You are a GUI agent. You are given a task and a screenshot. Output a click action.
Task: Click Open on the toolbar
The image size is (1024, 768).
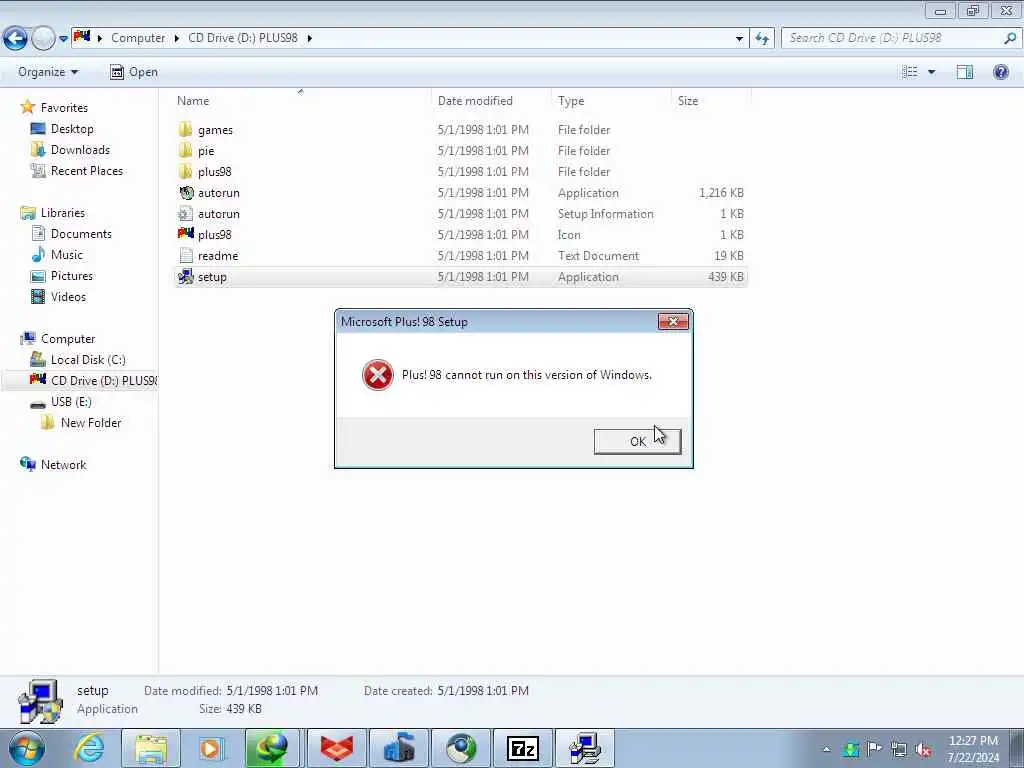point(134,72)
